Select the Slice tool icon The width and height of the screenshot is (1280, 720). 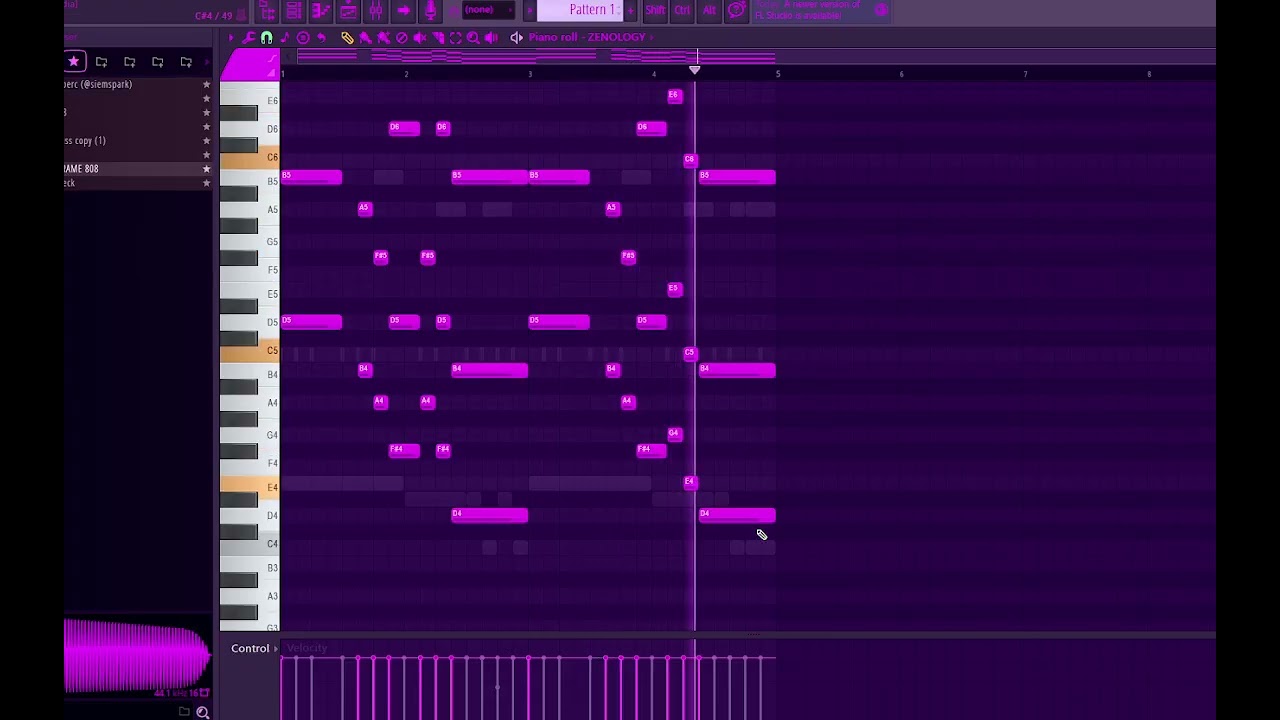click(438, 37)
